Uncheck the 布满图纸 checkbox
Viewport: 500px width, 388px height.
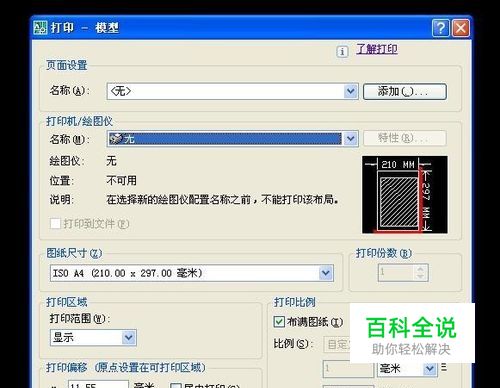(x=279, y=322)
